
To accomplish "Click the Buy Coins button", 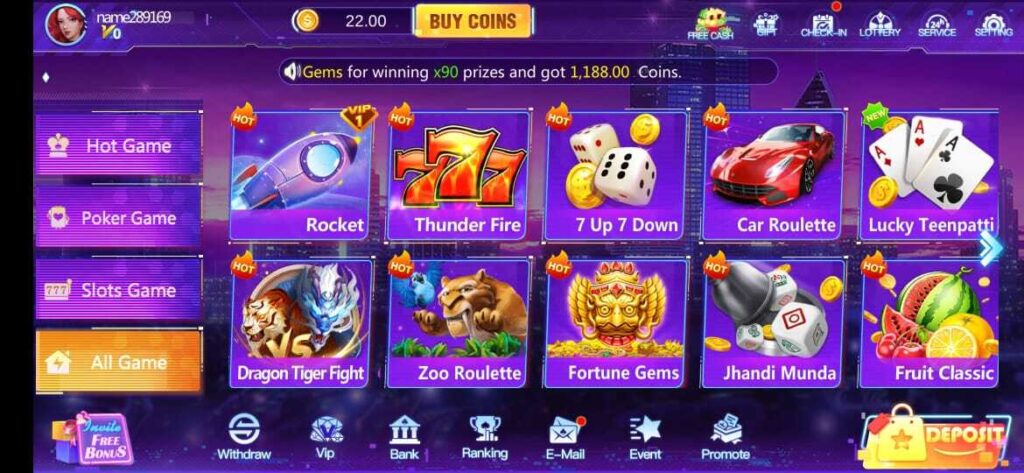I will tap(473, 21).
